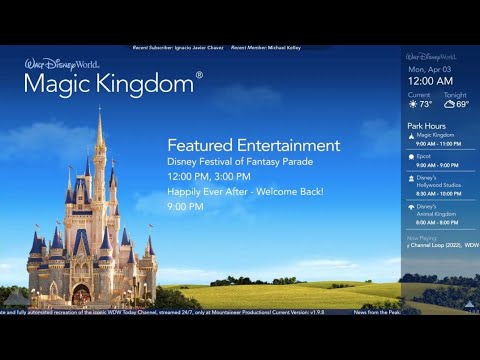Click the 69° tonight temperature
Viewport: 480px width, 360px height.
(x=462, y=104)
